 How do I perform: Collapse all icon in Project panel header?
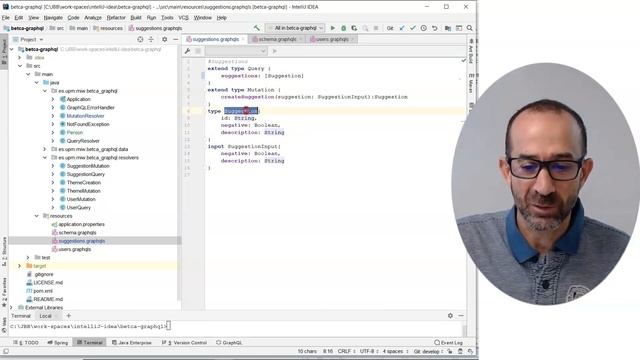151,40
